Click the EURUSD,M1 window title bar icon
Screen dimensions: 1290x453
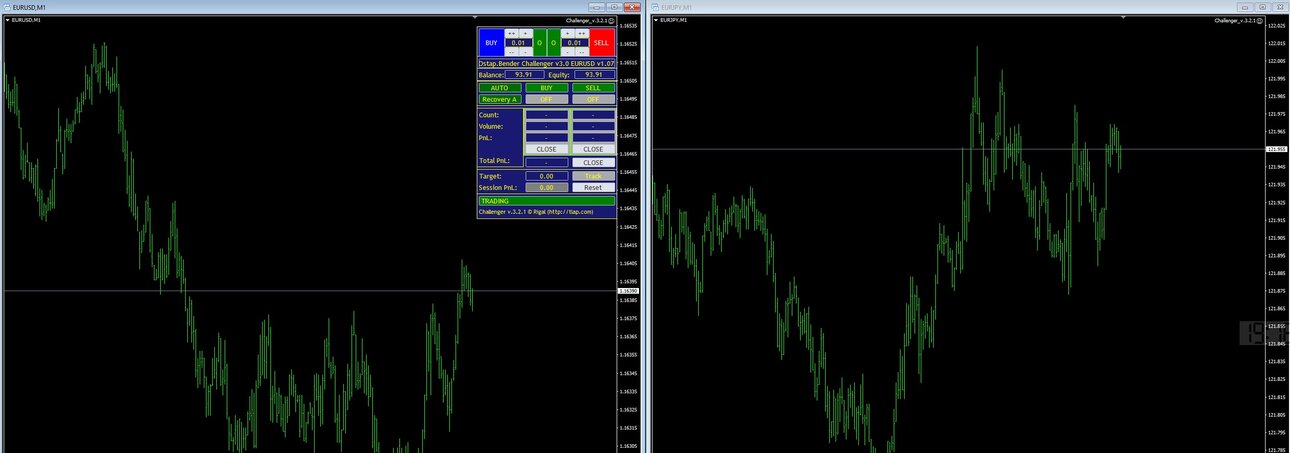(8, 7)
